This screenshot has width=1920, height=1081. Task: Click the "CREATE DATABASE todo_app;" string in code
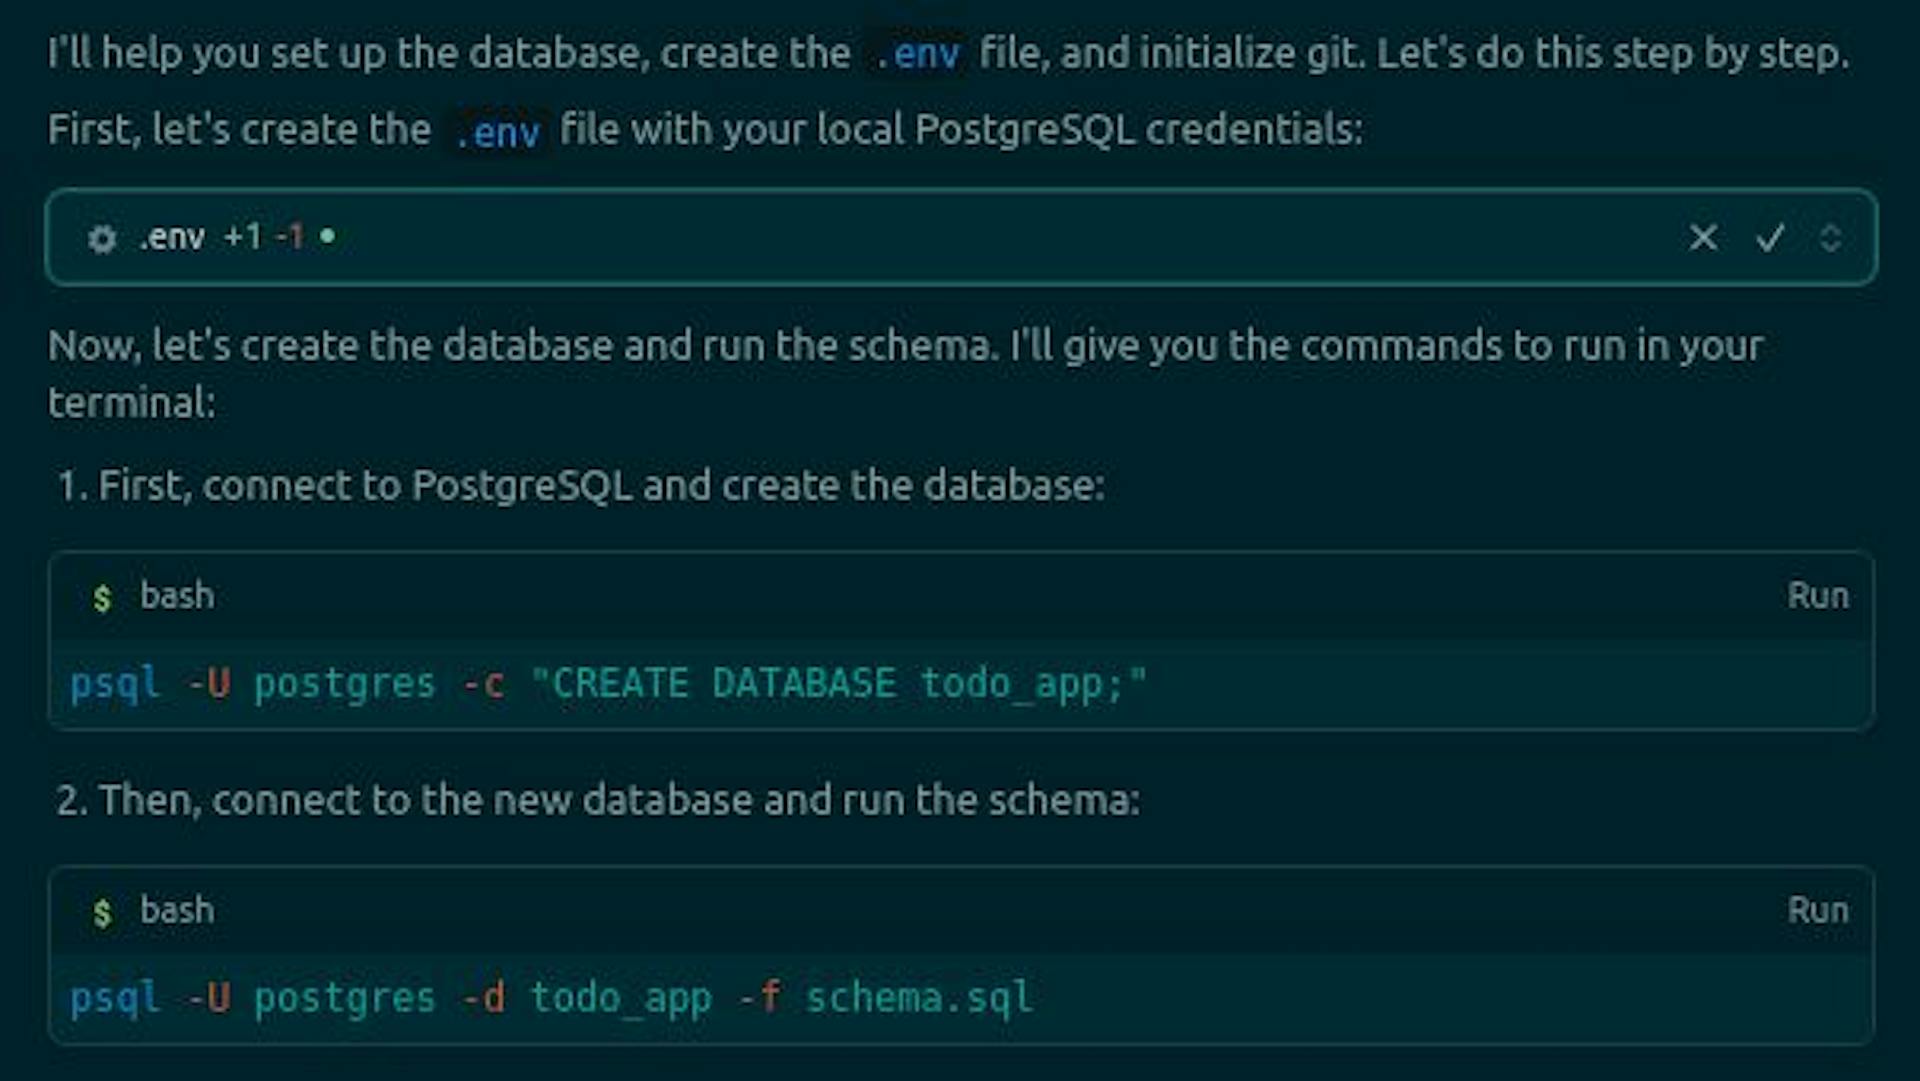(x=838, y=685)
